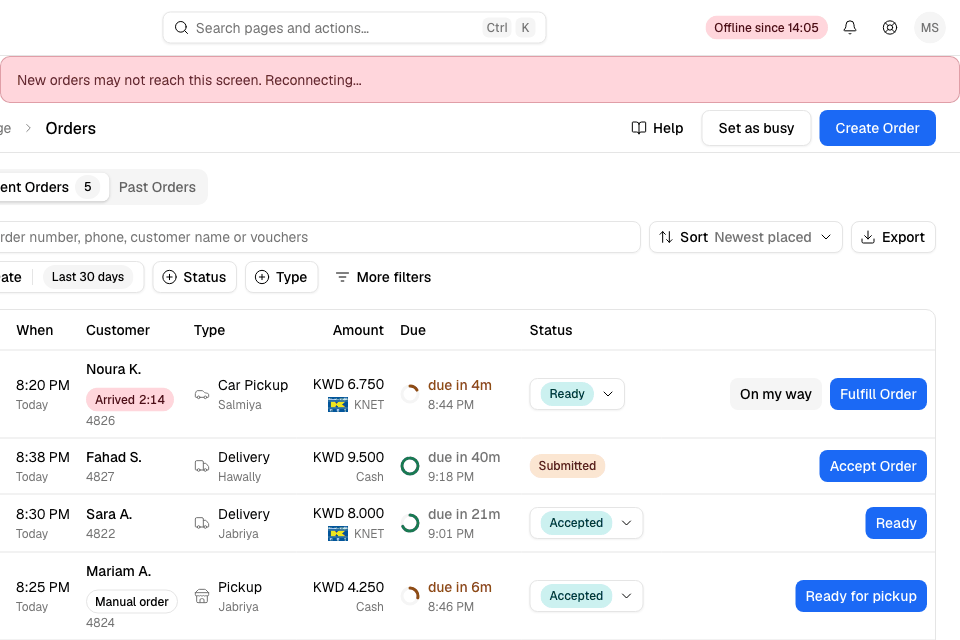Open the support lifebuoy icon
960x640 pixels.
pyautogui.click(x=890, y=28)
